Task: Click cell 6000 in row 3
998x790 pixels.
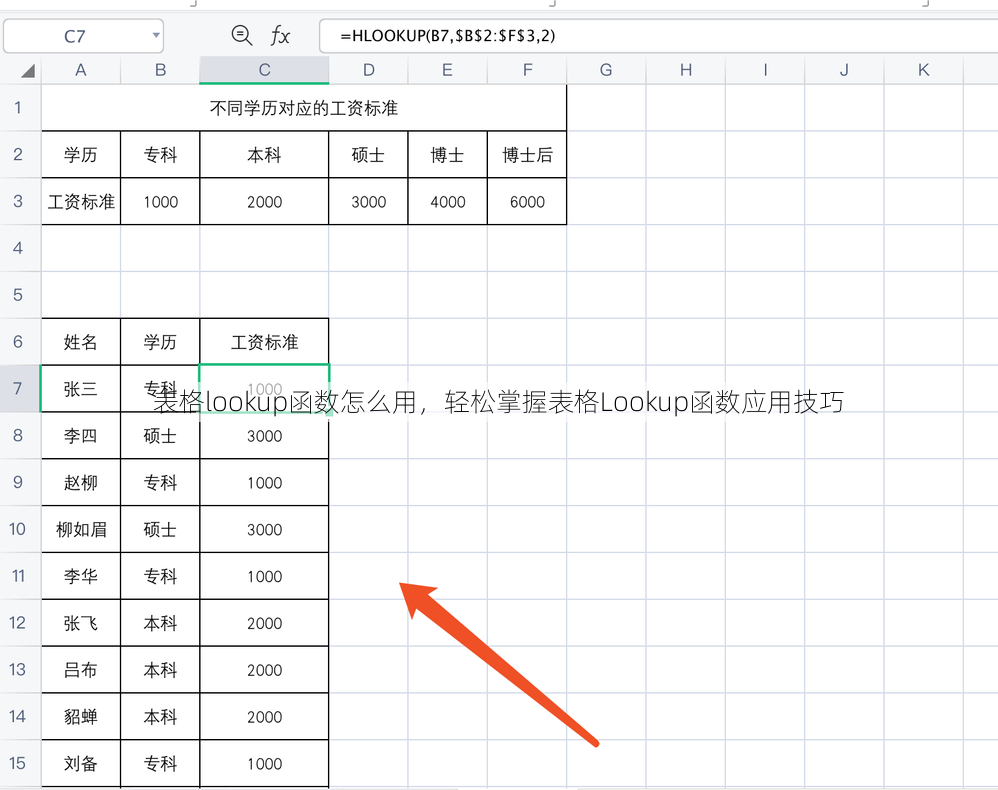Action: coord(527,202)
